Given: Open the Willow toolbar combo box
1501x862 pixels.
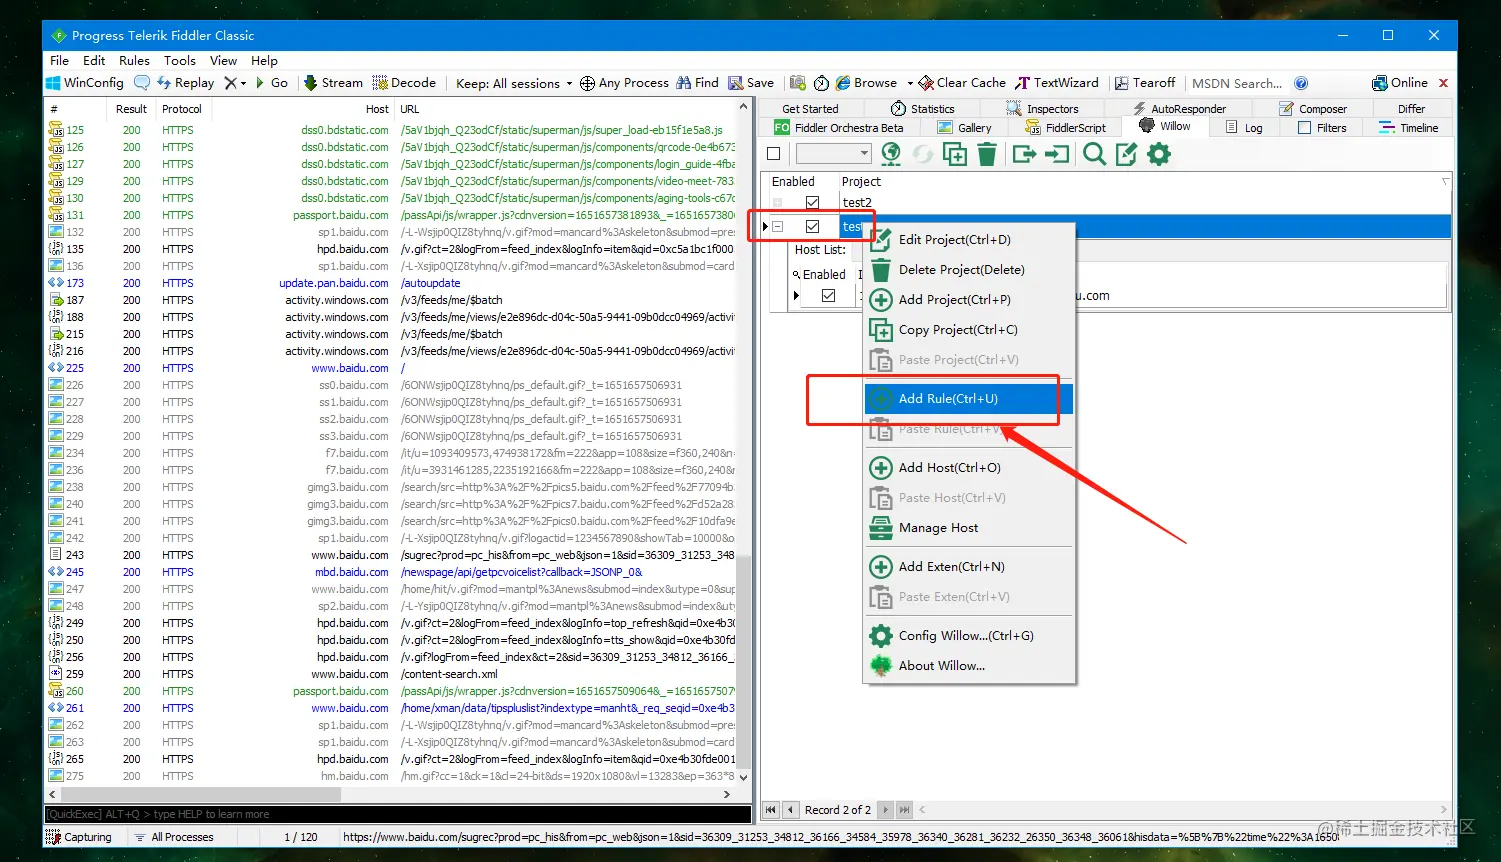Looking at the screenshot, I should click(834, 154).
